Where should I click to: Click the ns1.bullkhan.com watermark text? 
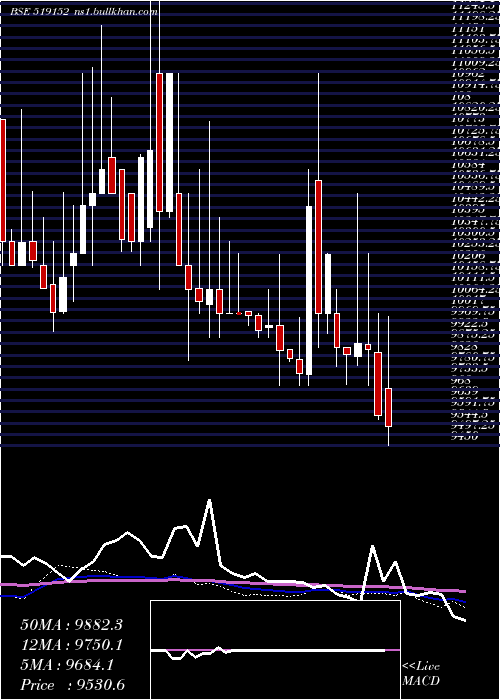coord(117,12)
